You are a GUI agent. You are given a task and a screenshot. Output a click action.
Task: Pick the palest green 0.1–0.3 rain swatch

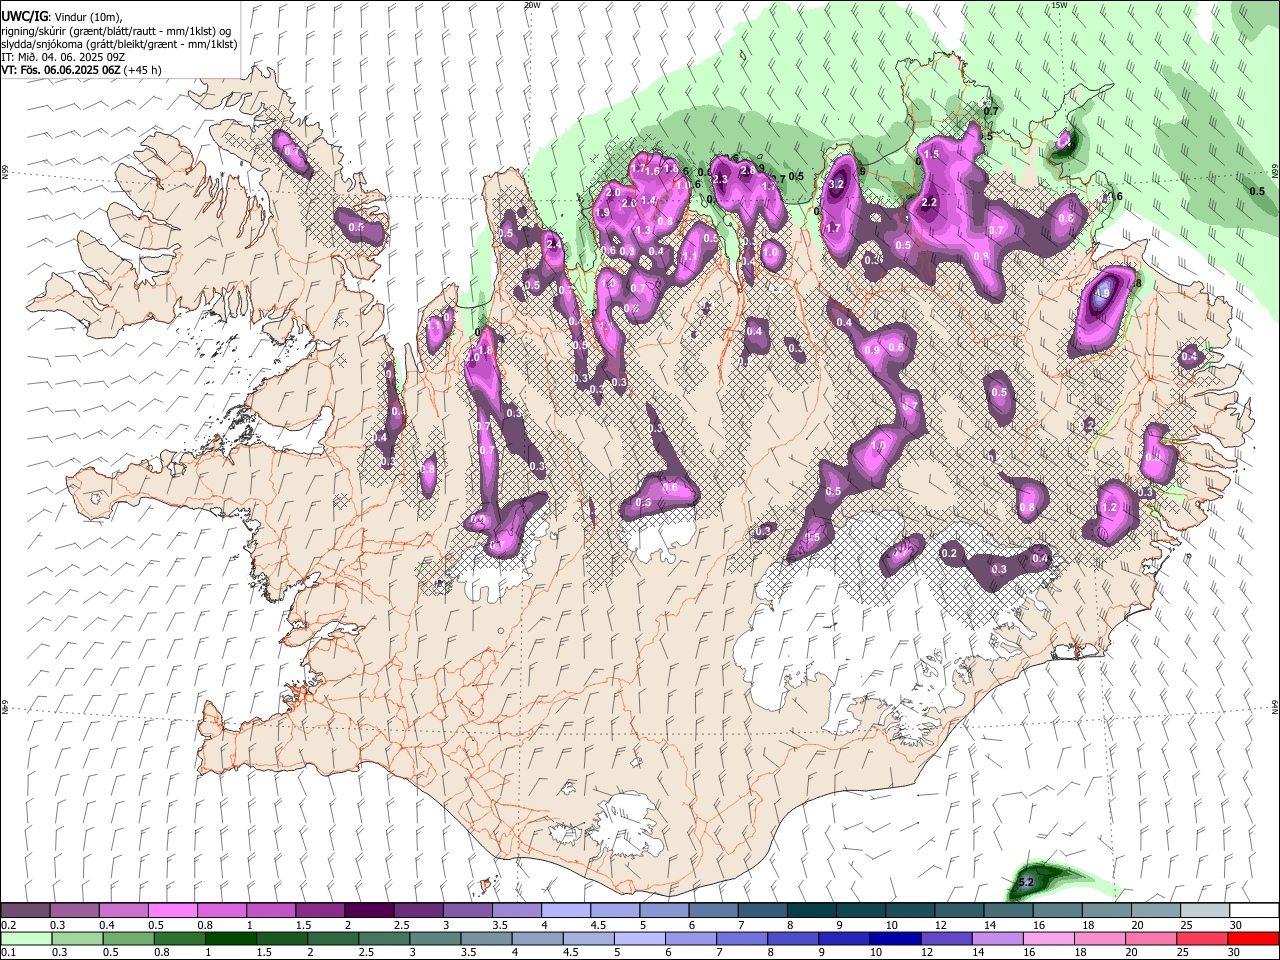[26, 938]
